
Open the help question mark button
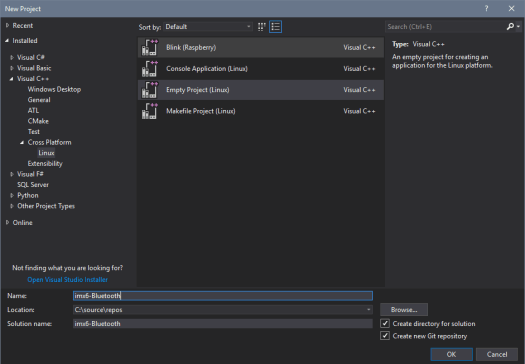pos(486,9)
